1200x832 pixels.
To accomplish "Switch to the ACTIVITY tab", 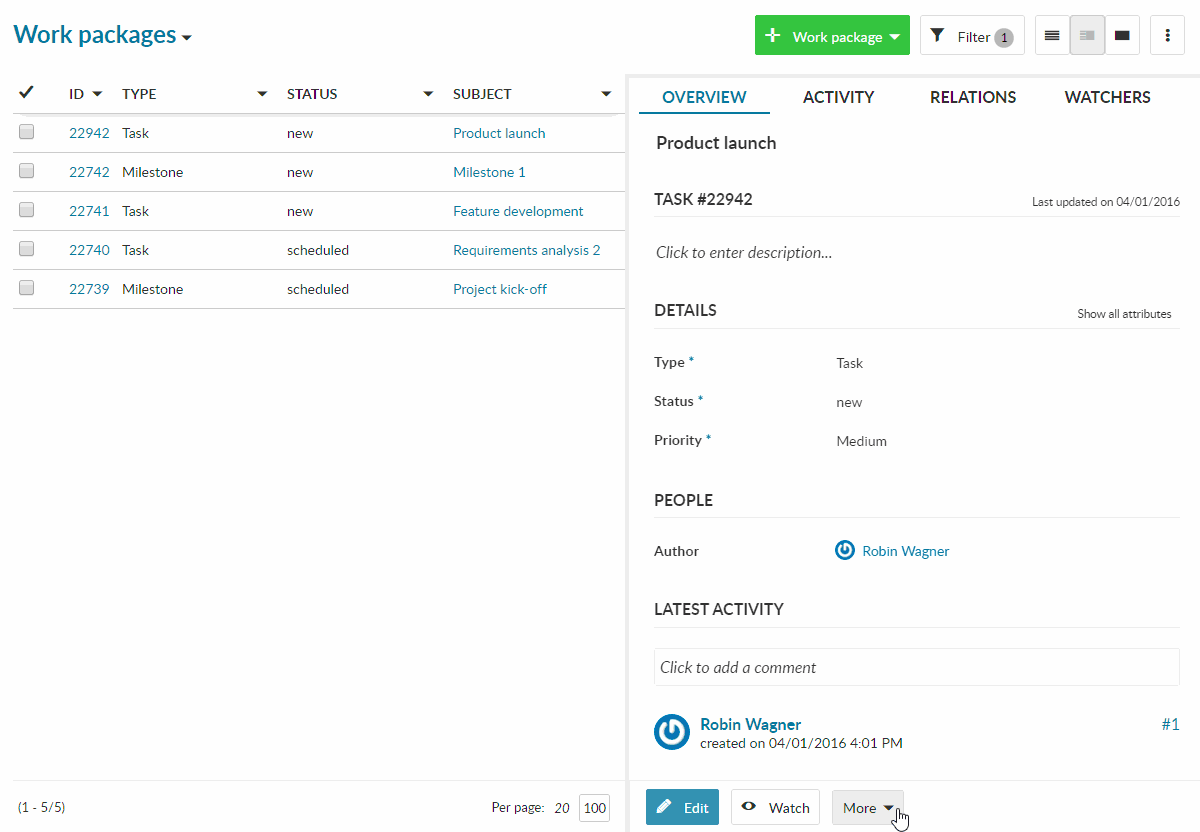I will 838,97.
